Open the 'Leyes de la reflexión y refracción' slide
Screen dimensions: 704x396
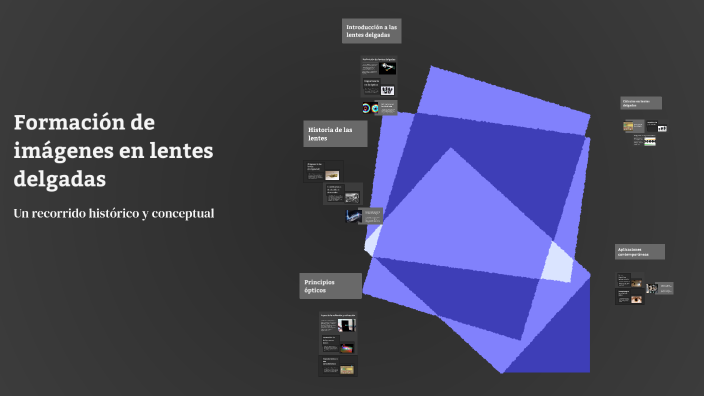tap(338, 322)
